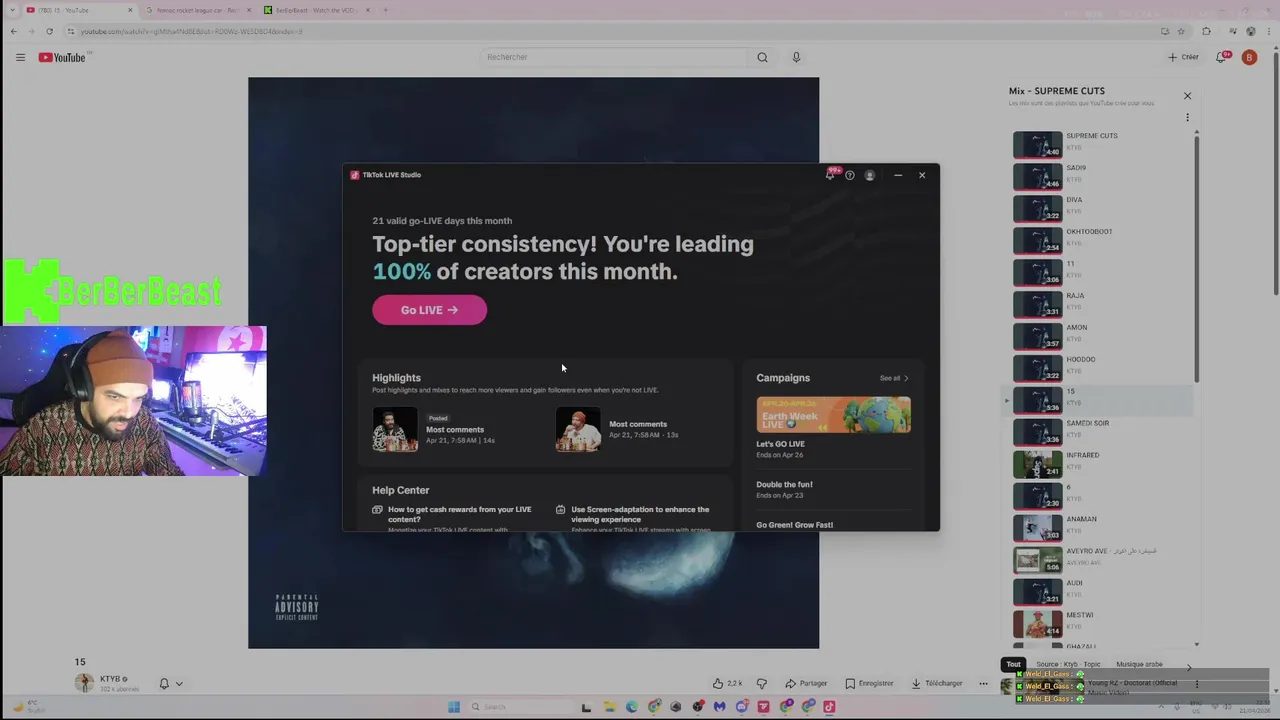The image size is (1280, 720).
Task: Reload the browser page
Action: 49,31
